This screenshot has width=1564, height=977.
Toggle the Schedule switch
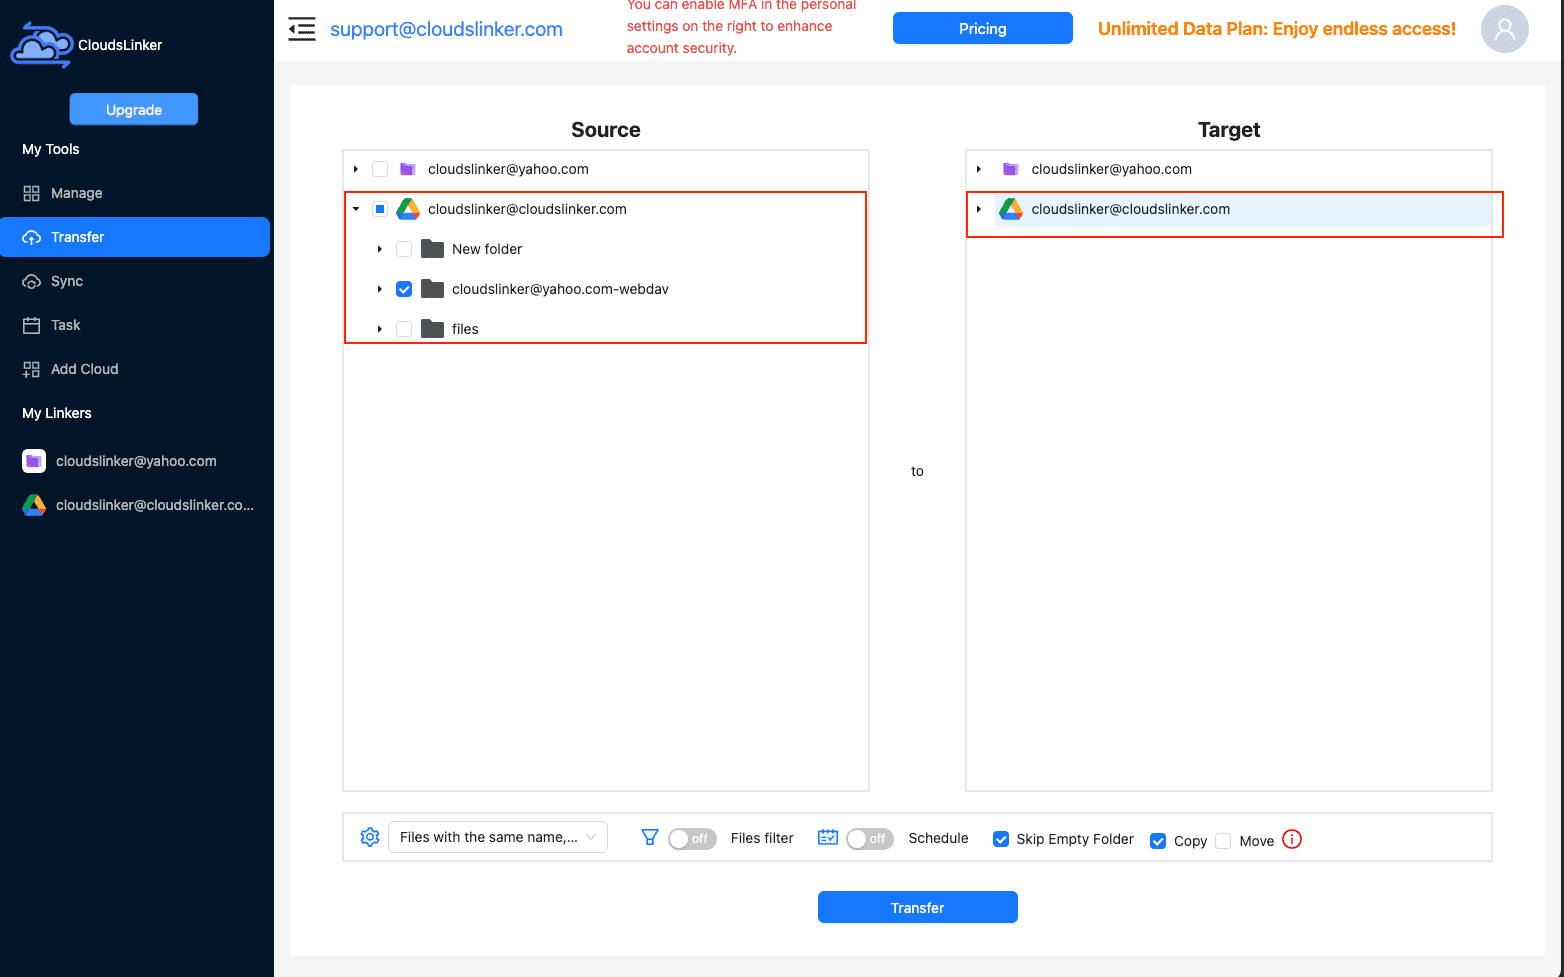870,839
